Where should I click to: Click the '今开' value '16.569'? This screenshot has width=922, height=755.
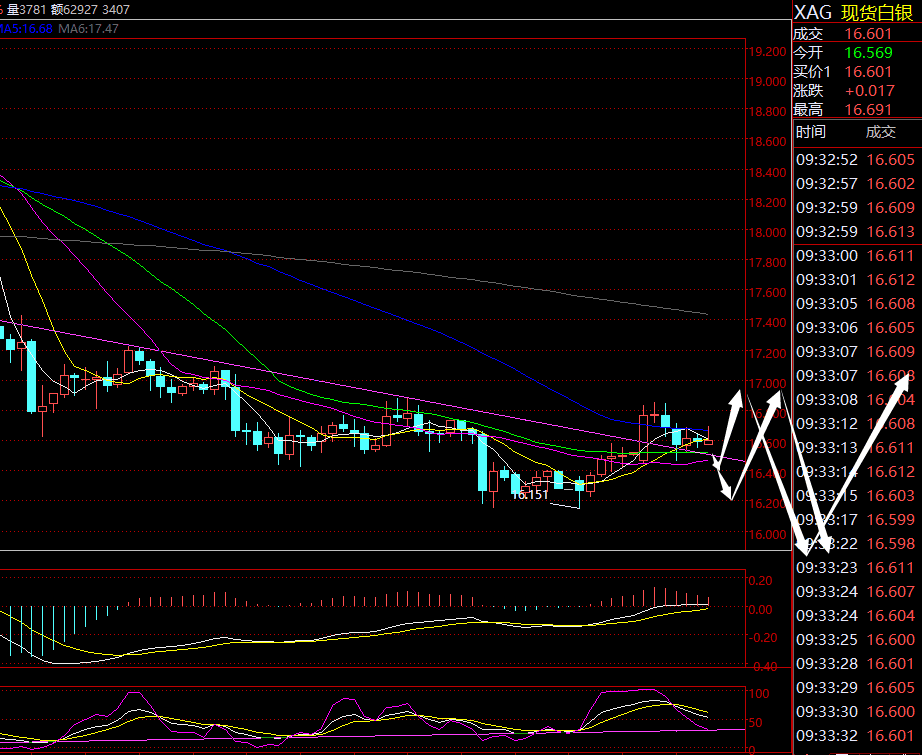[x=868, y=52]
